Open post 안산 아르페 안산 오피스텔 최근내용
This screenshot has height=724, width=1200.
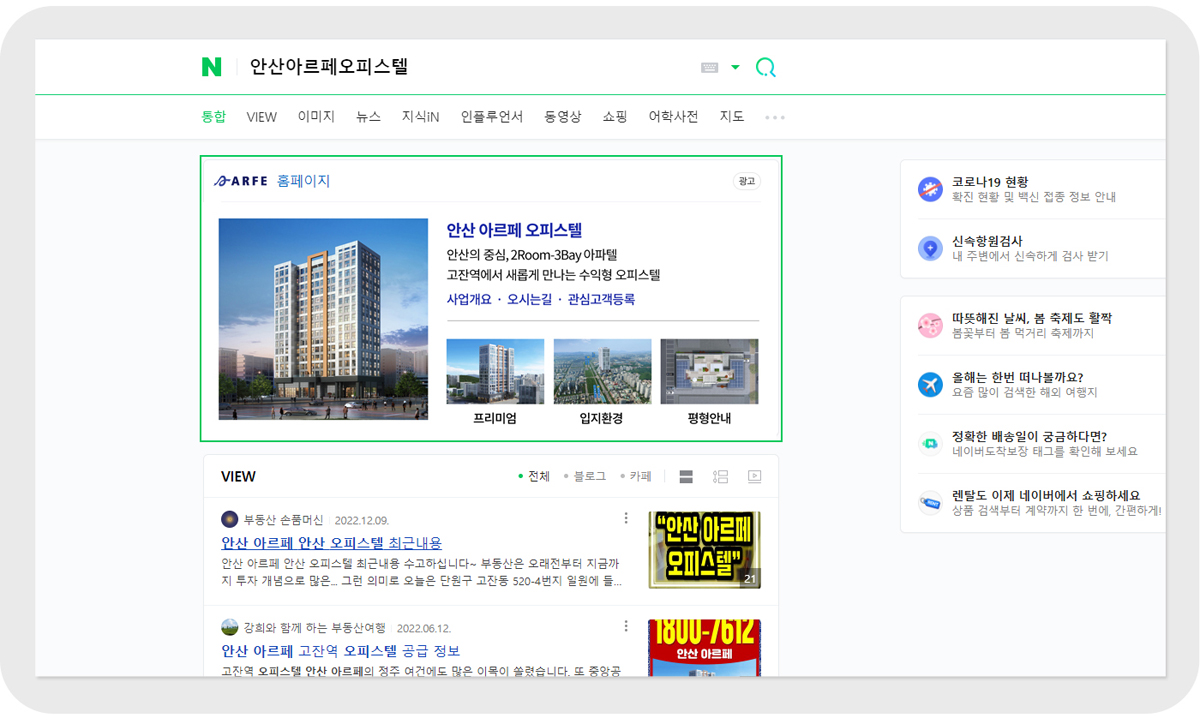[x=331, y=543]
